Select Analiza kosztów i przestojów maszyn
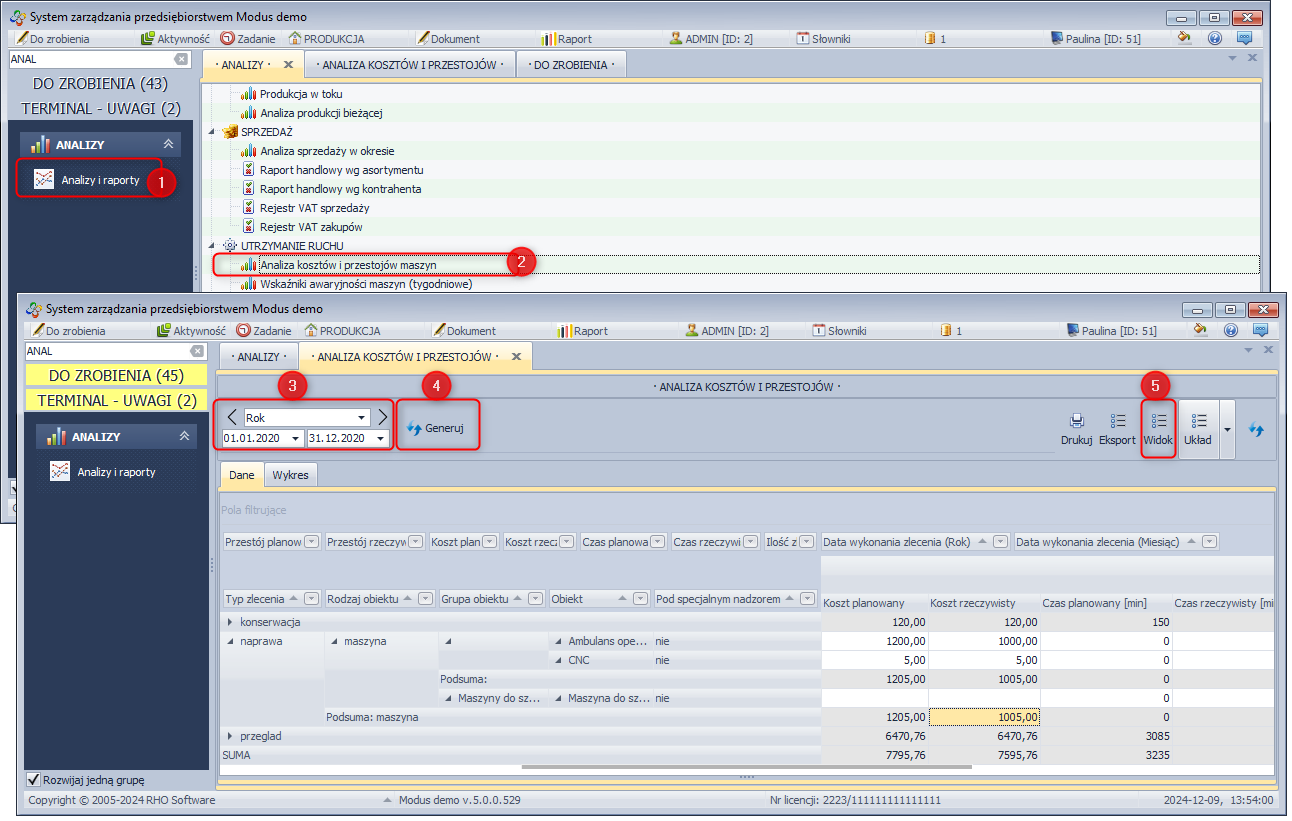The height and width of the screenshot is (821, 1292). click(347, 265)
